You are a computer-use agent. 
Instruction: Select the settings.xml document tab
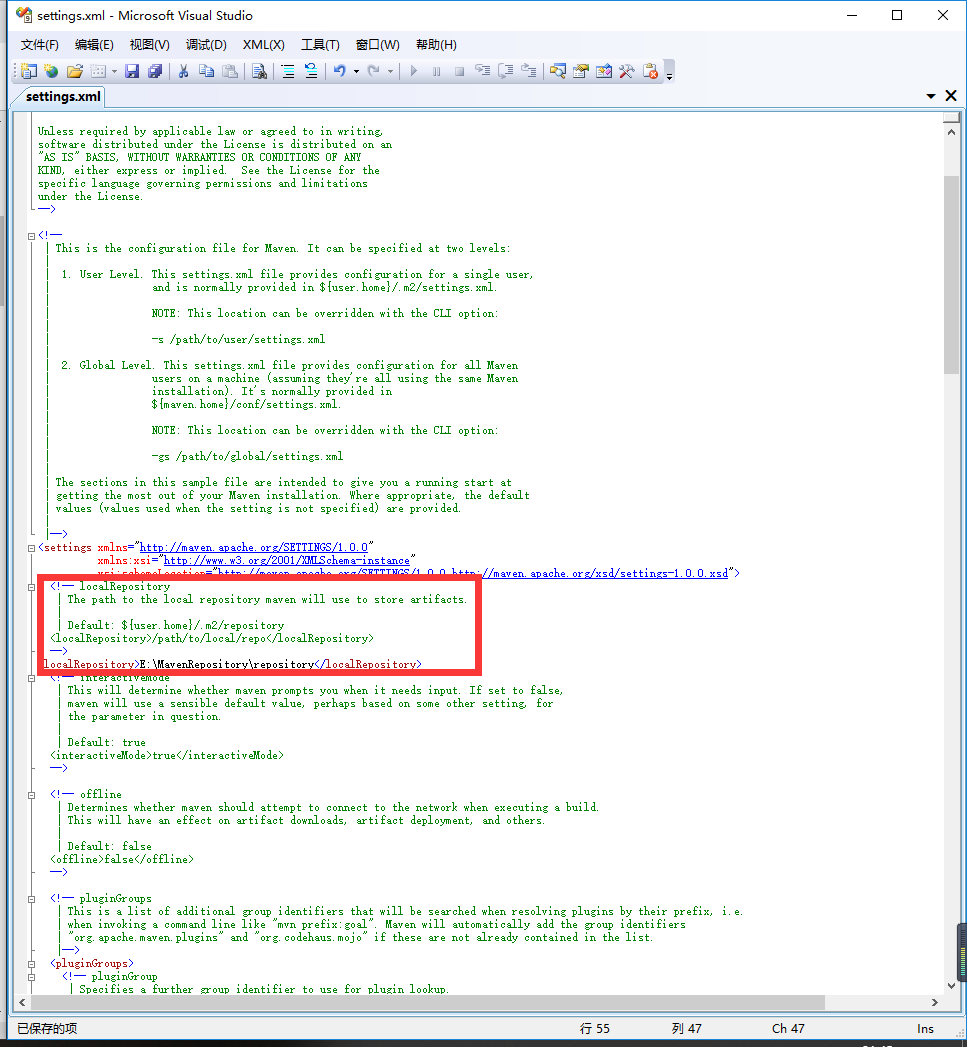click(x=63, y=97)
